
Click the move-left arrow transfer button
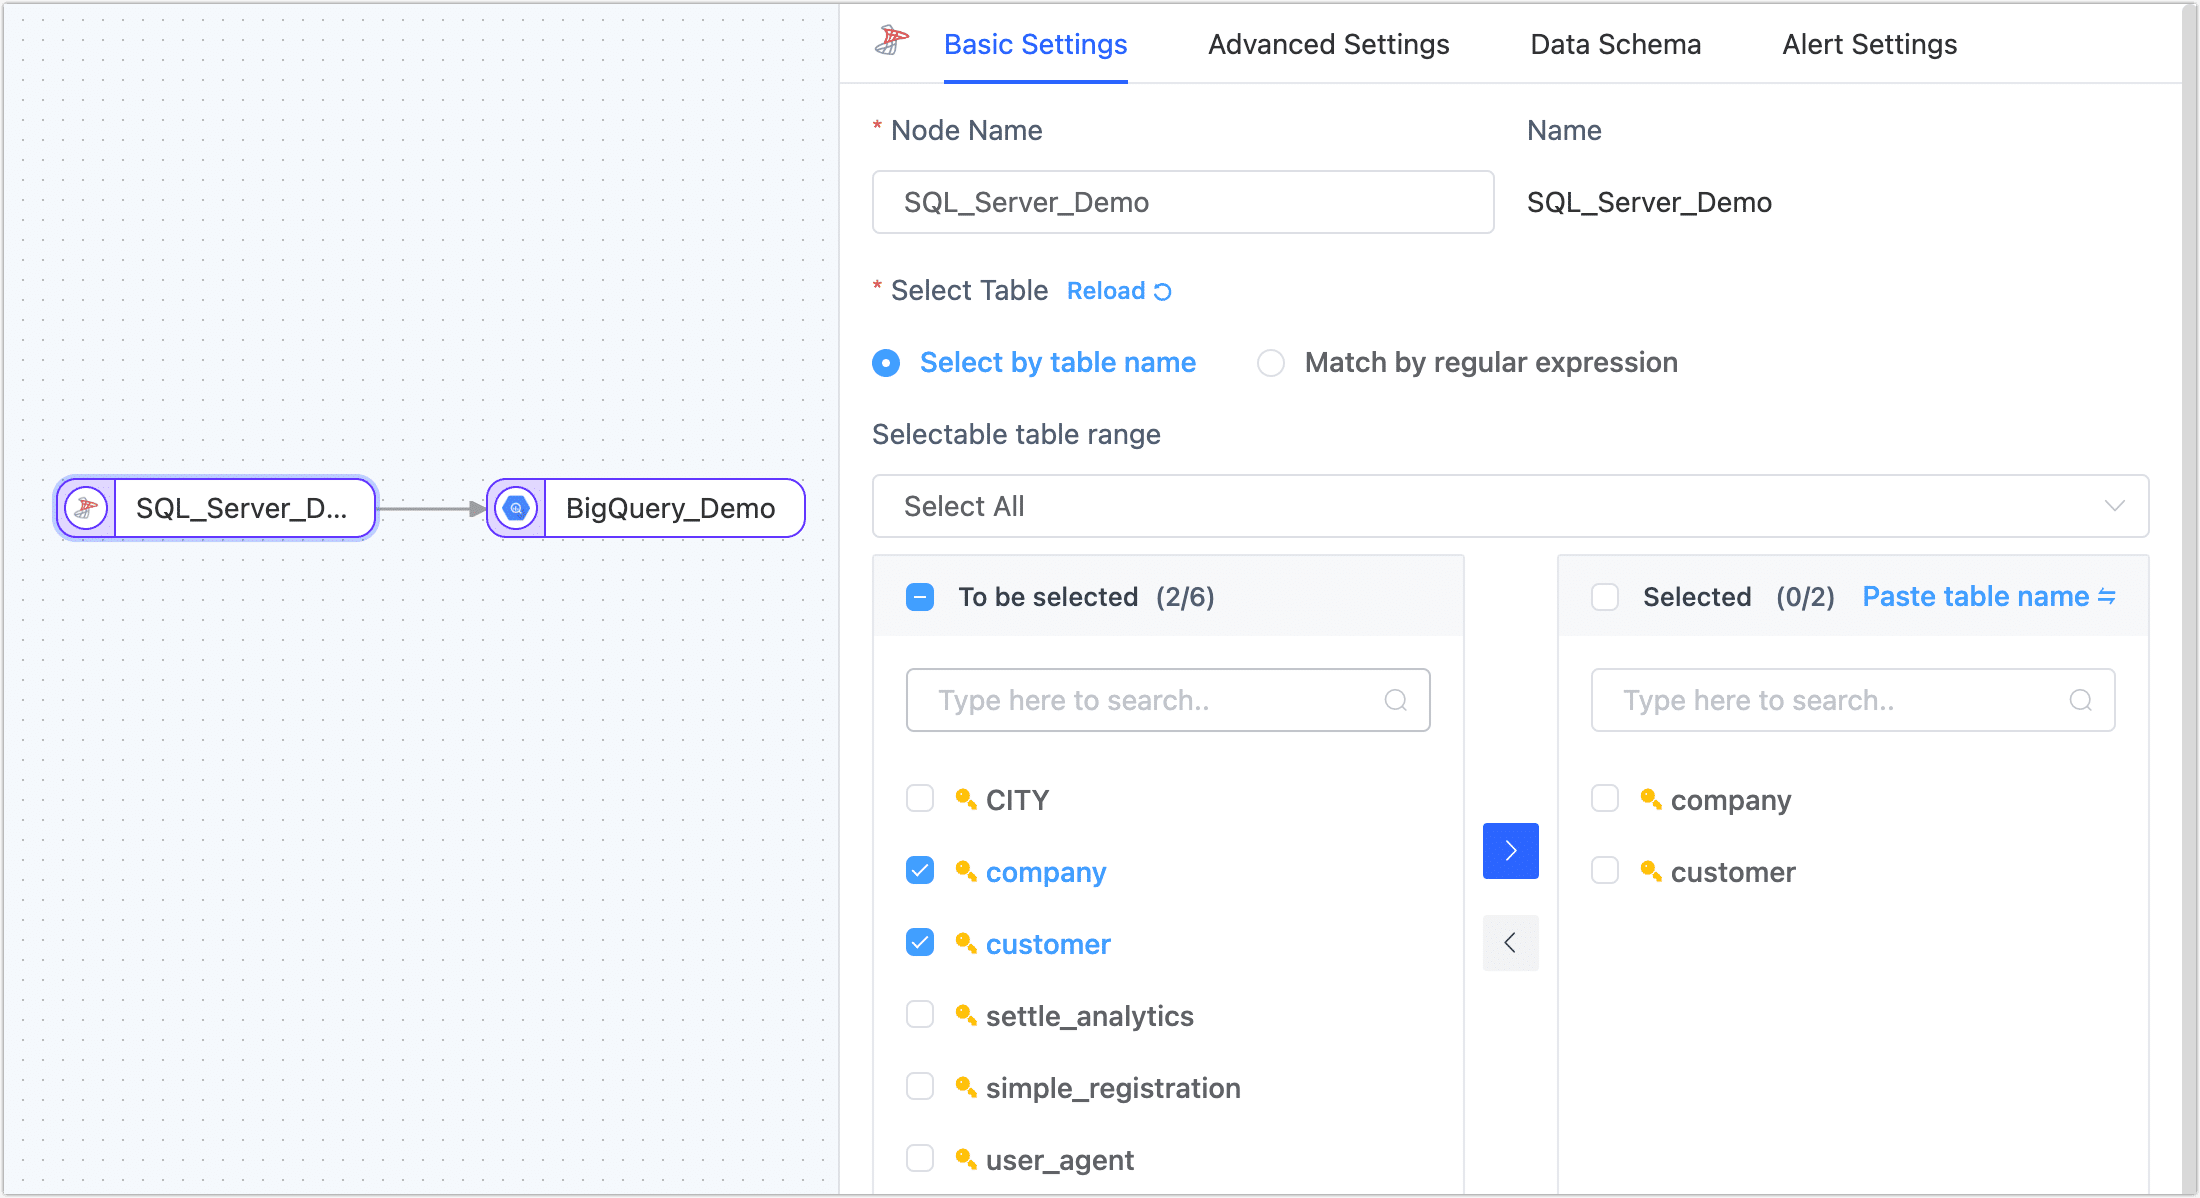click(1510, 942)
